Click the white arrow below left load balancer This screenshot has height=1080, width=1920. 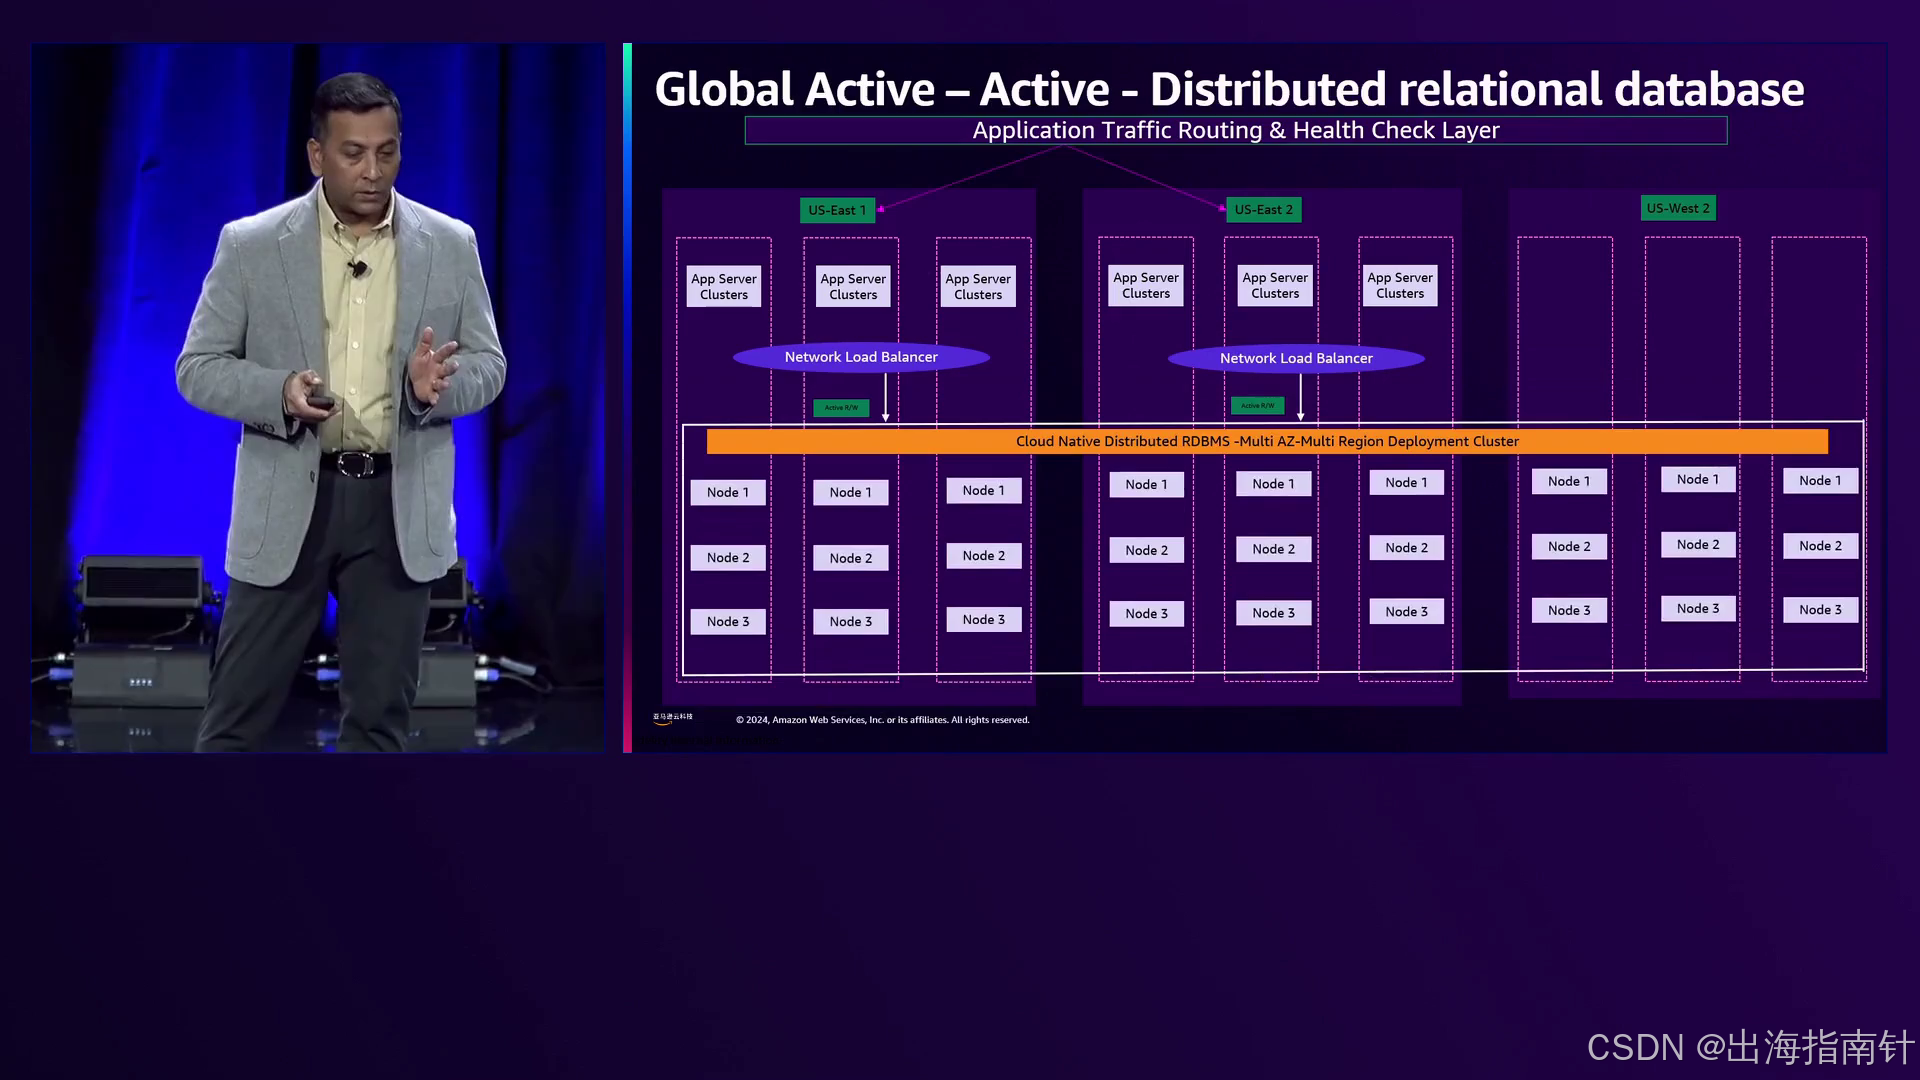point(885,397)
